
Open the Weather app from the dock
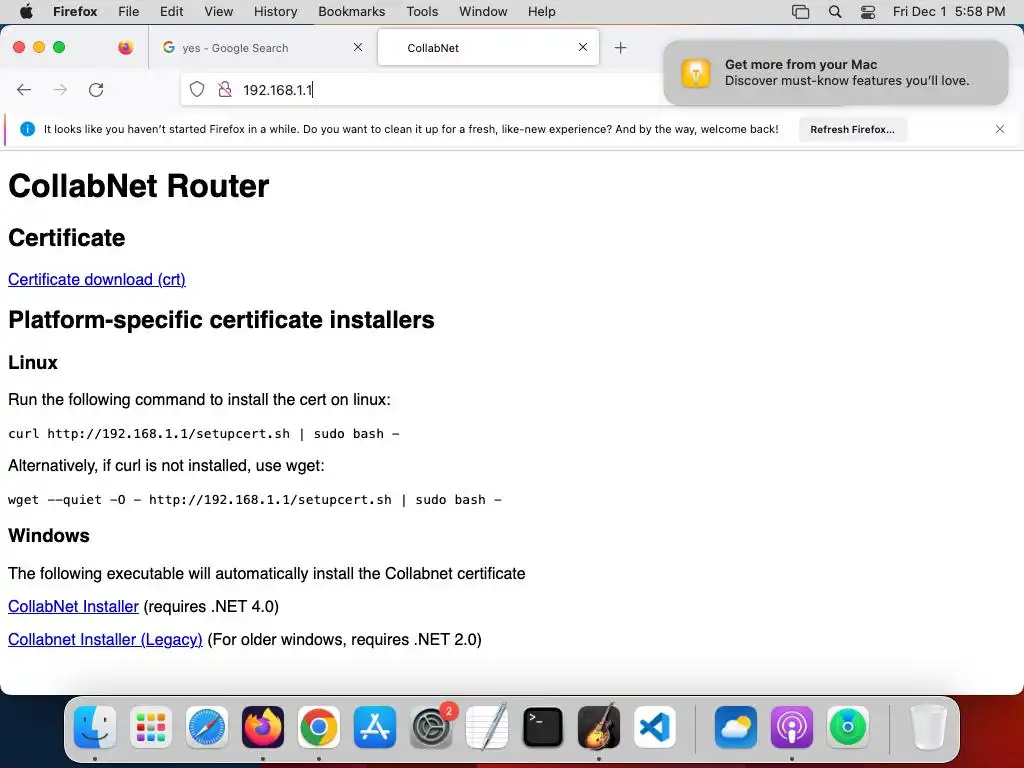[735, 727]
